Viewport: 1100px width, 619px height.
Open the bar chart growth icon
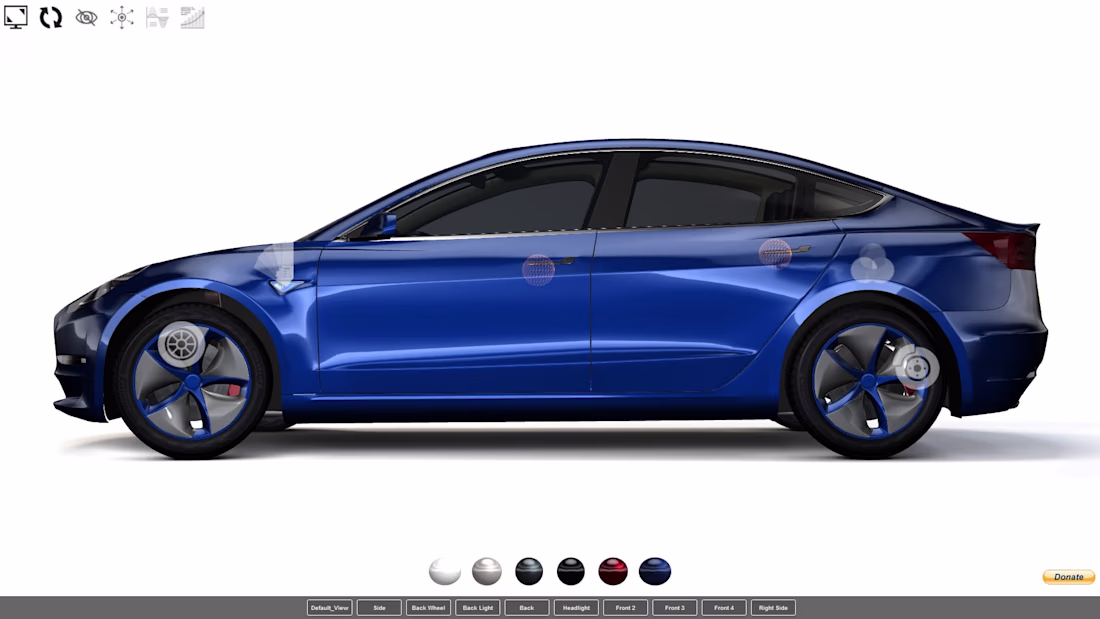pos(192,17)
